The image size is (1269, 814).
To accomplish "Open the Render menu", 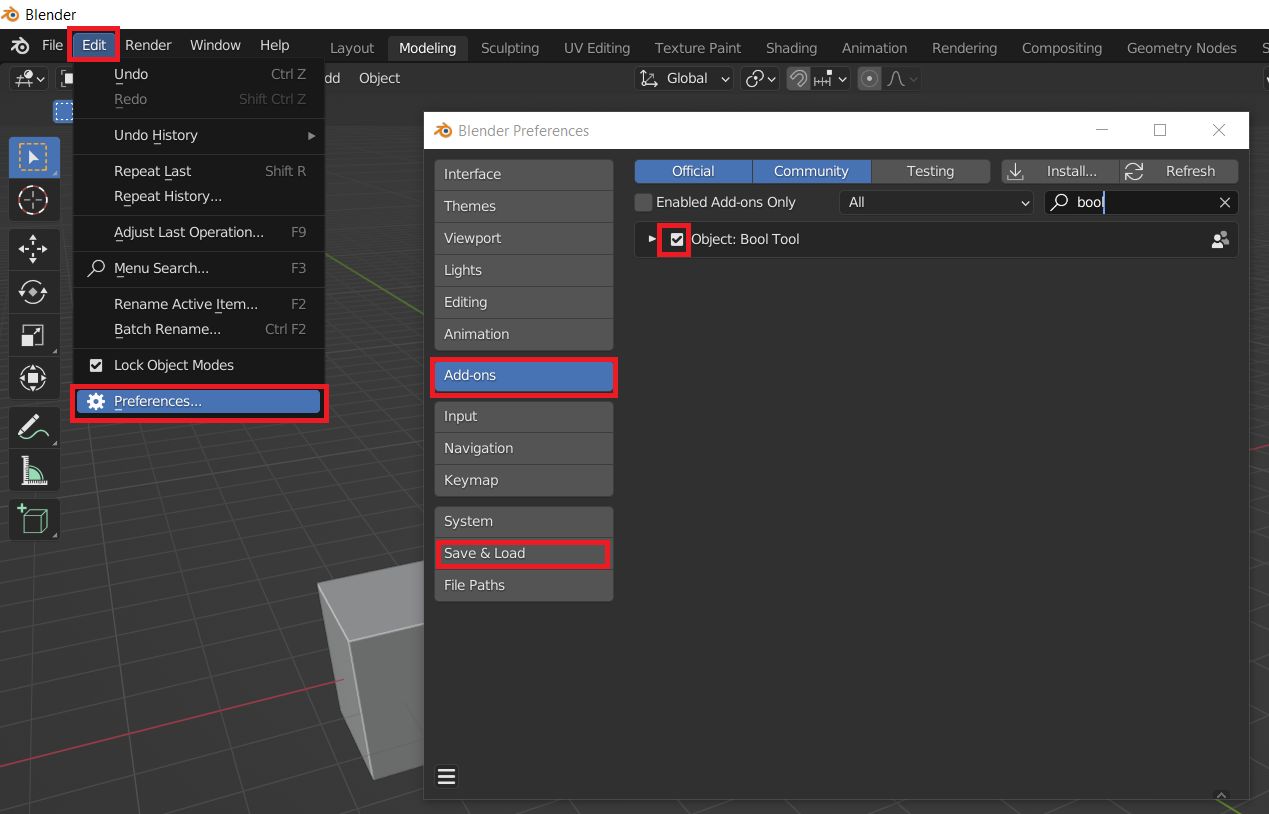I will coord(147,44).
